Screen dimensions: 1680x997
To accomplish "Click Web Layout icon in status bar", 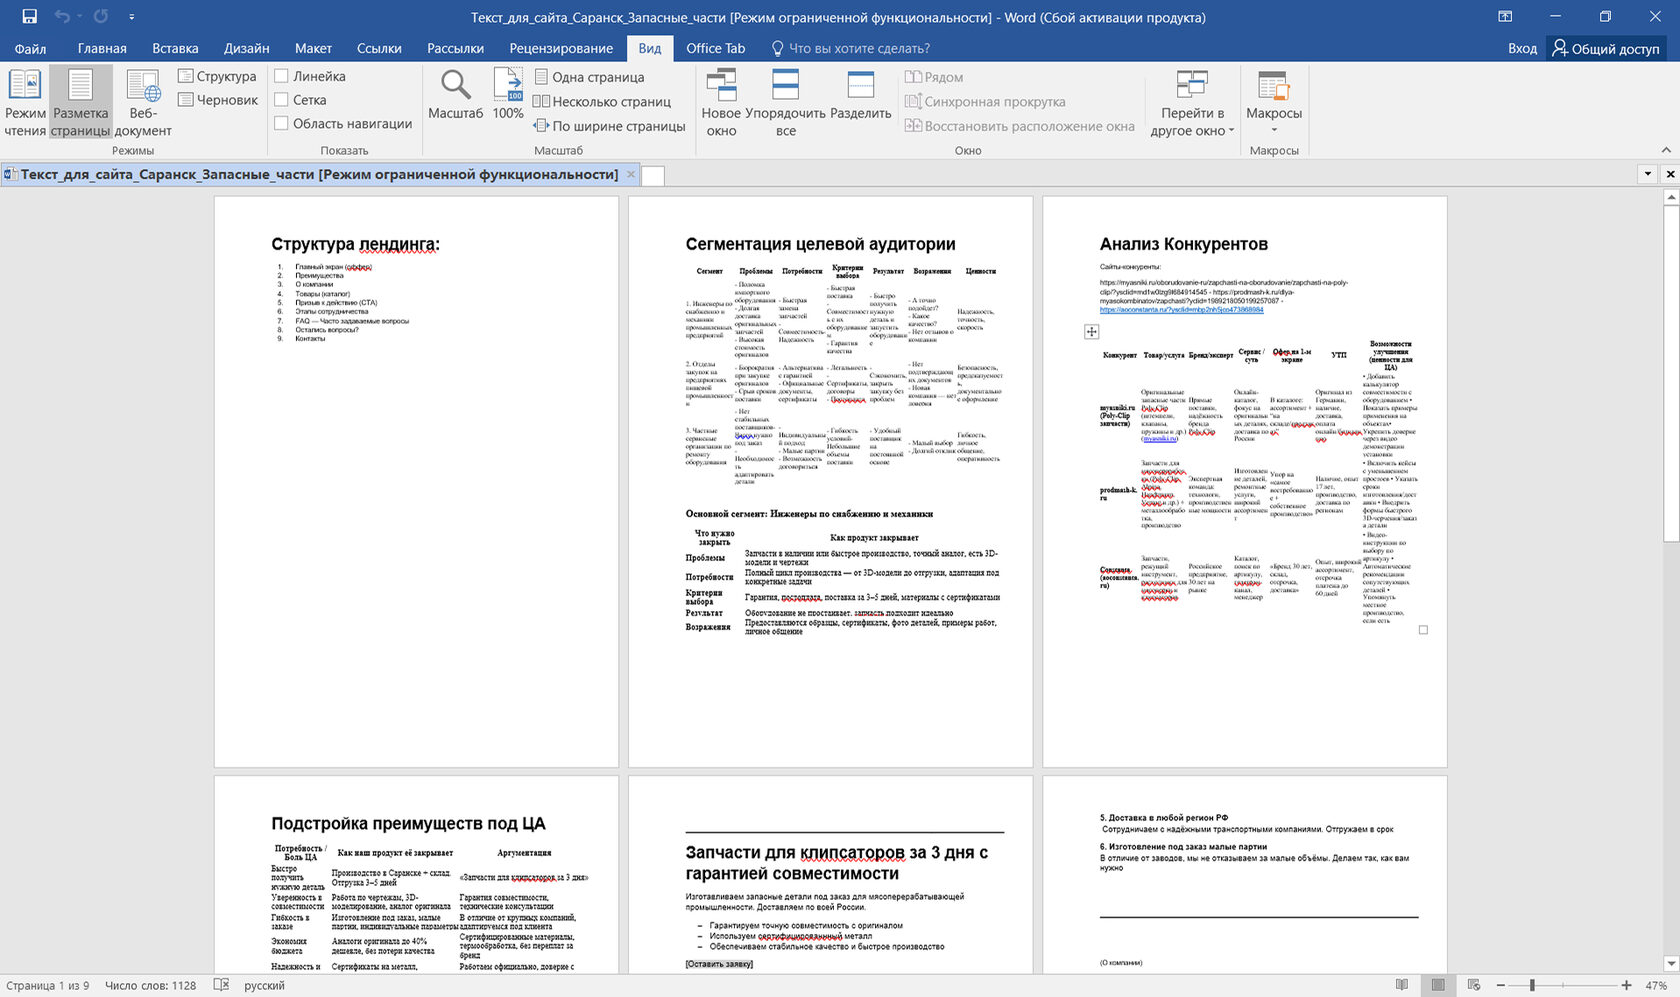I will coord(1474,985).
